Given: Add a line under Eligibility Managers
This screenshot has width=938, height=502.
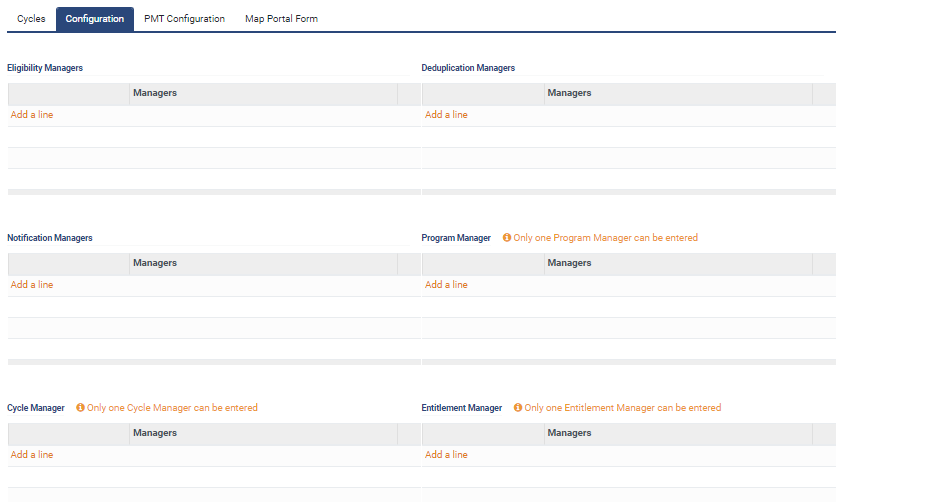Looking at the screenshot, I should point(32,115).
